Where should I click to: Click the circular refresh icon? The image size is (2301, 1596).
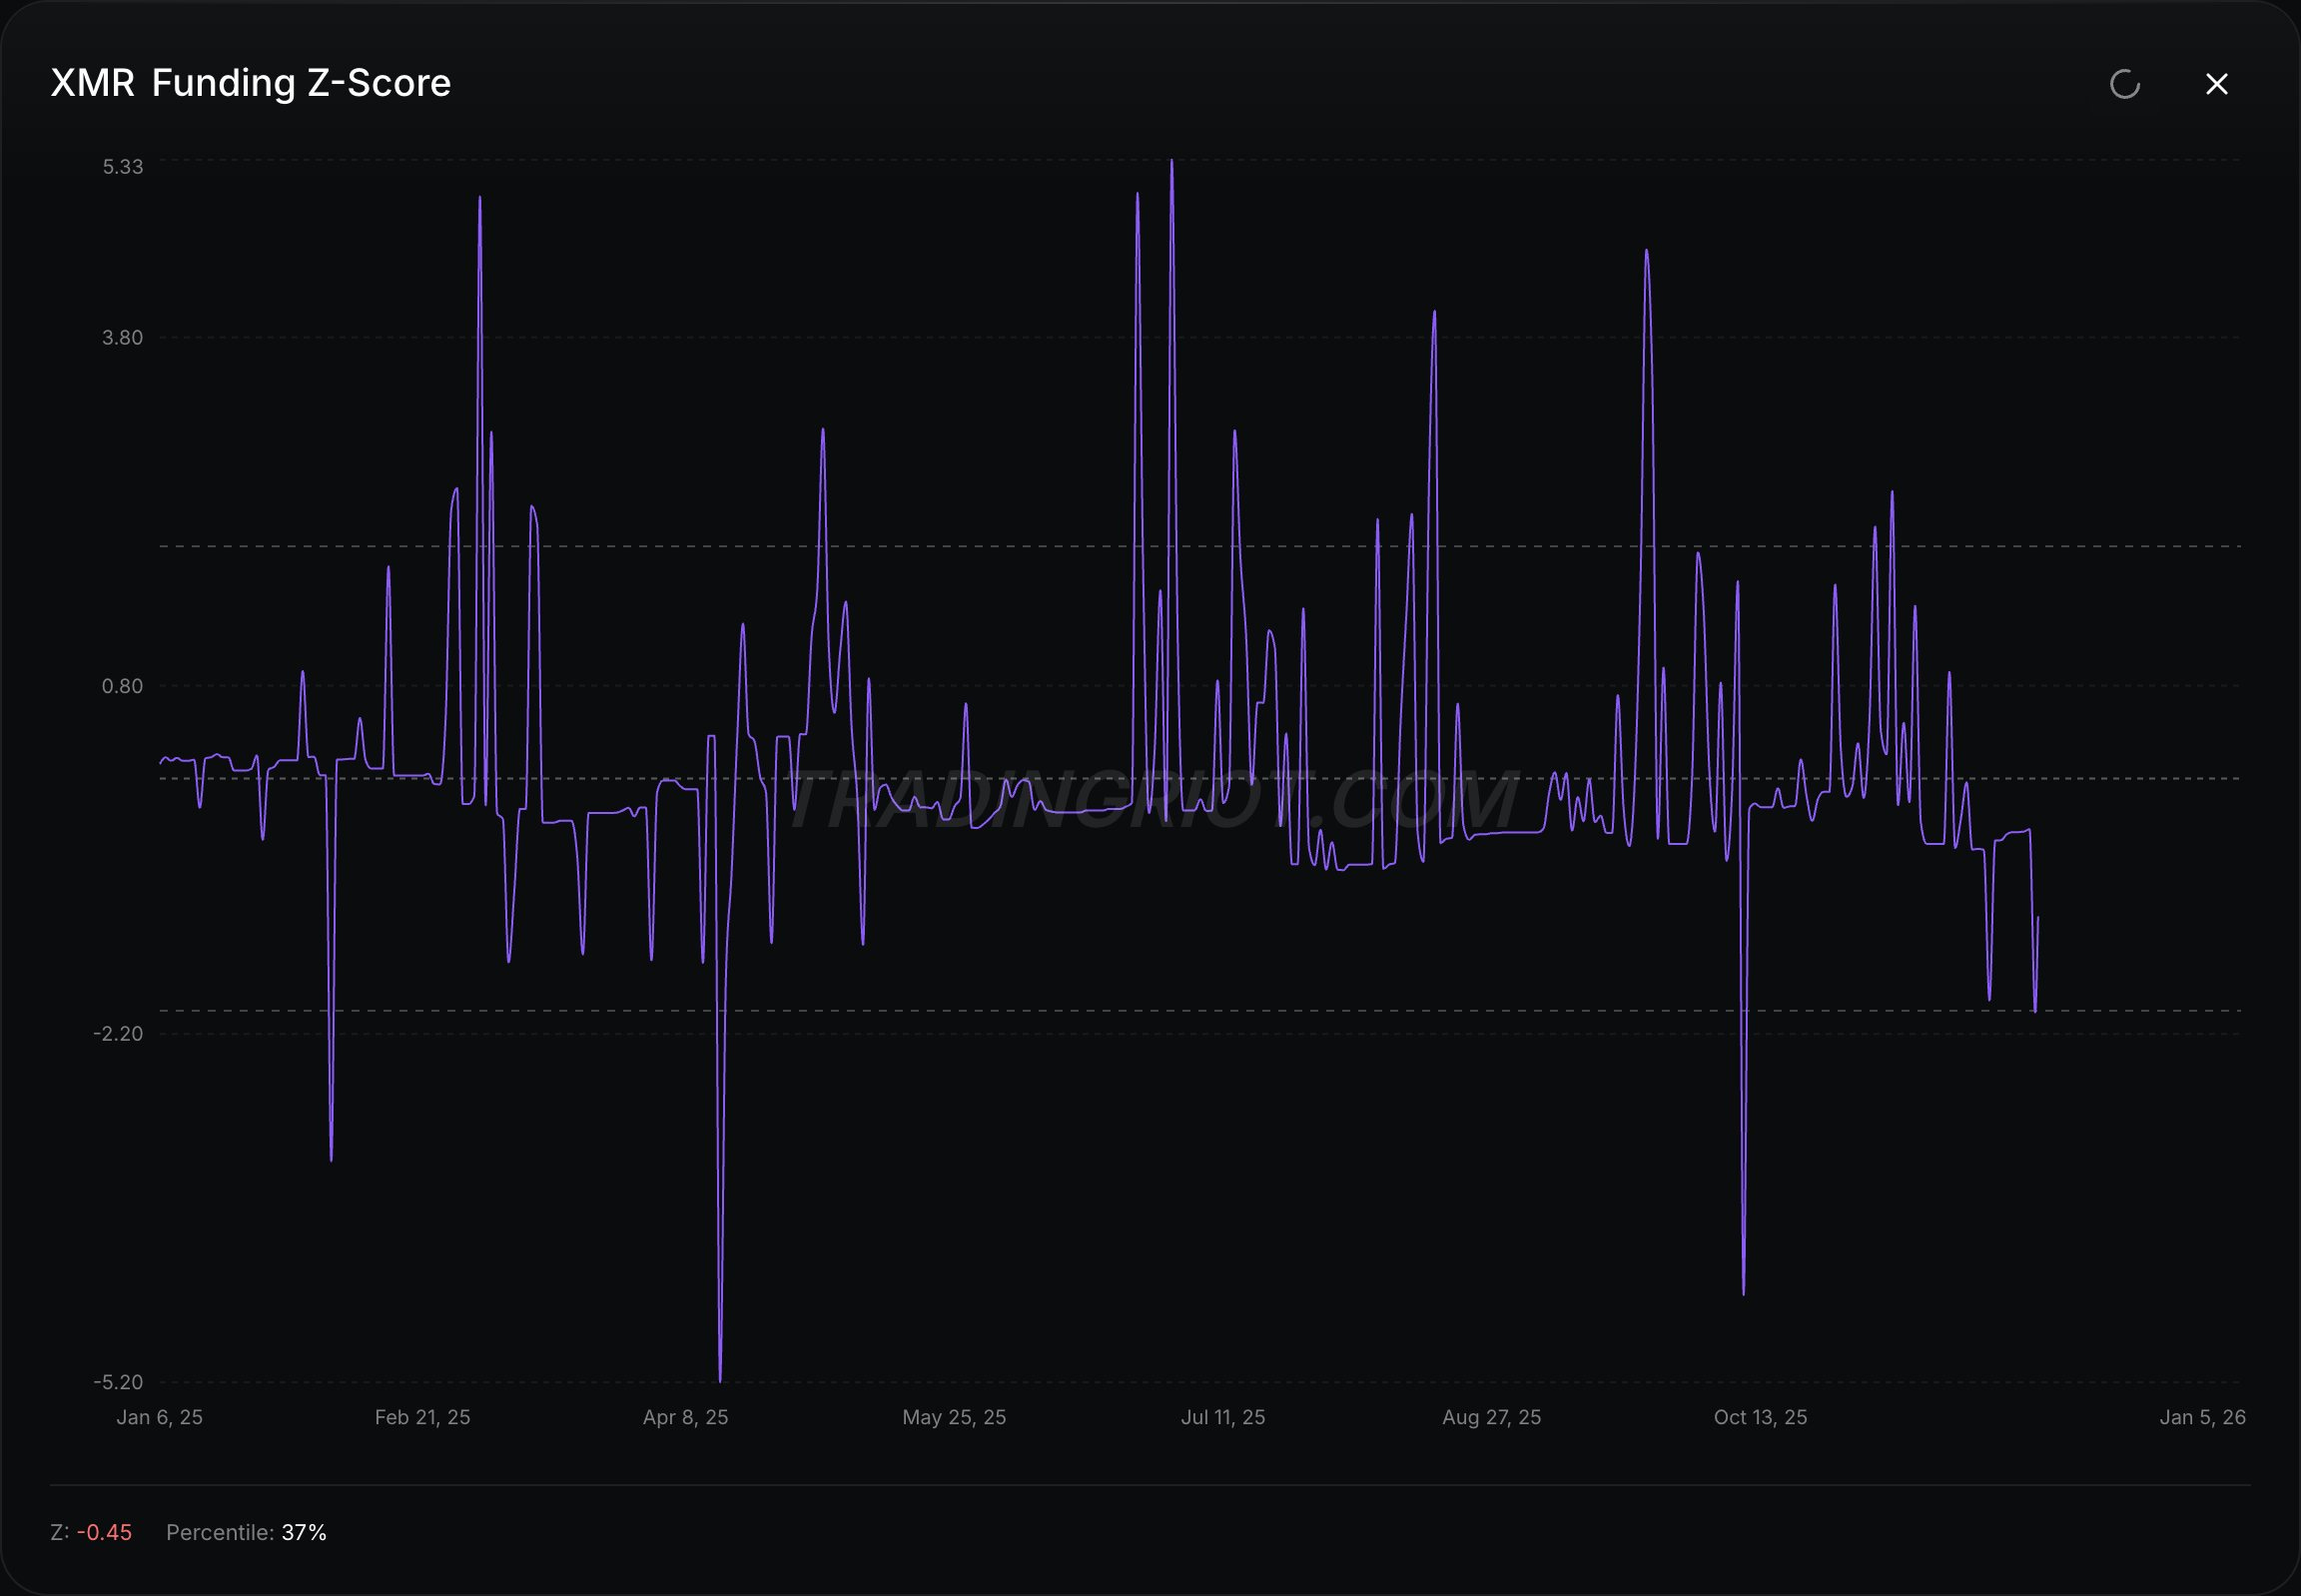[2124, 84]
